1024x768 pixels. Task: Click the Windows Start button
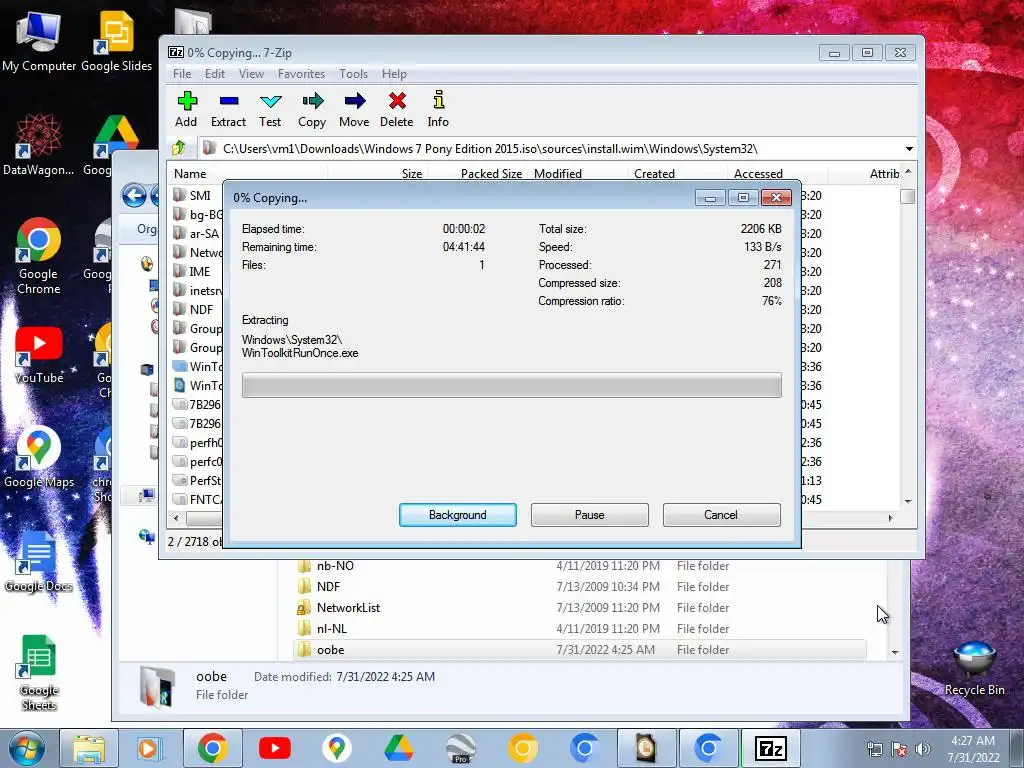[x=27, y=748]
